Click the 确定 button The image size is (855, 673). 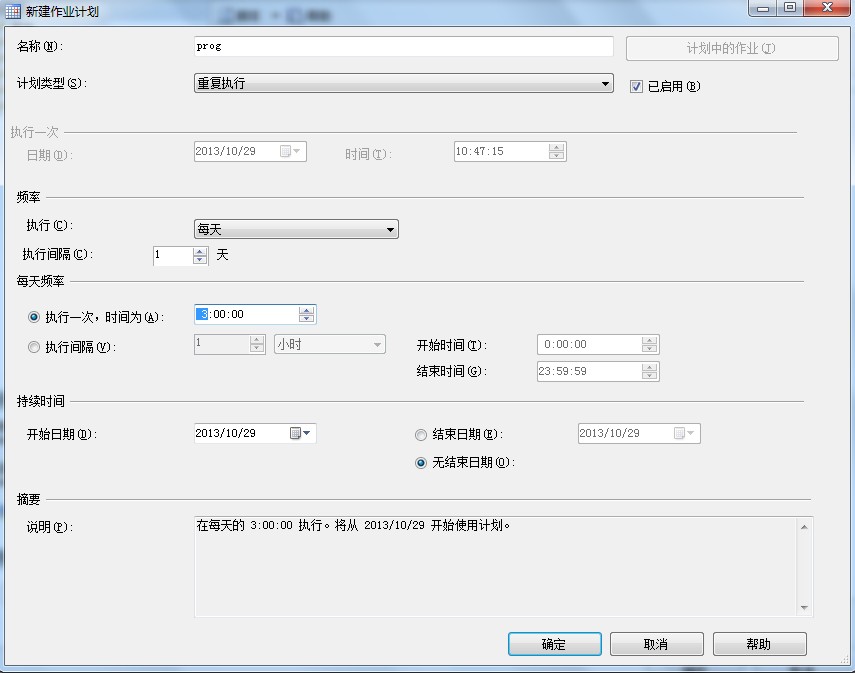click(555, 644)
